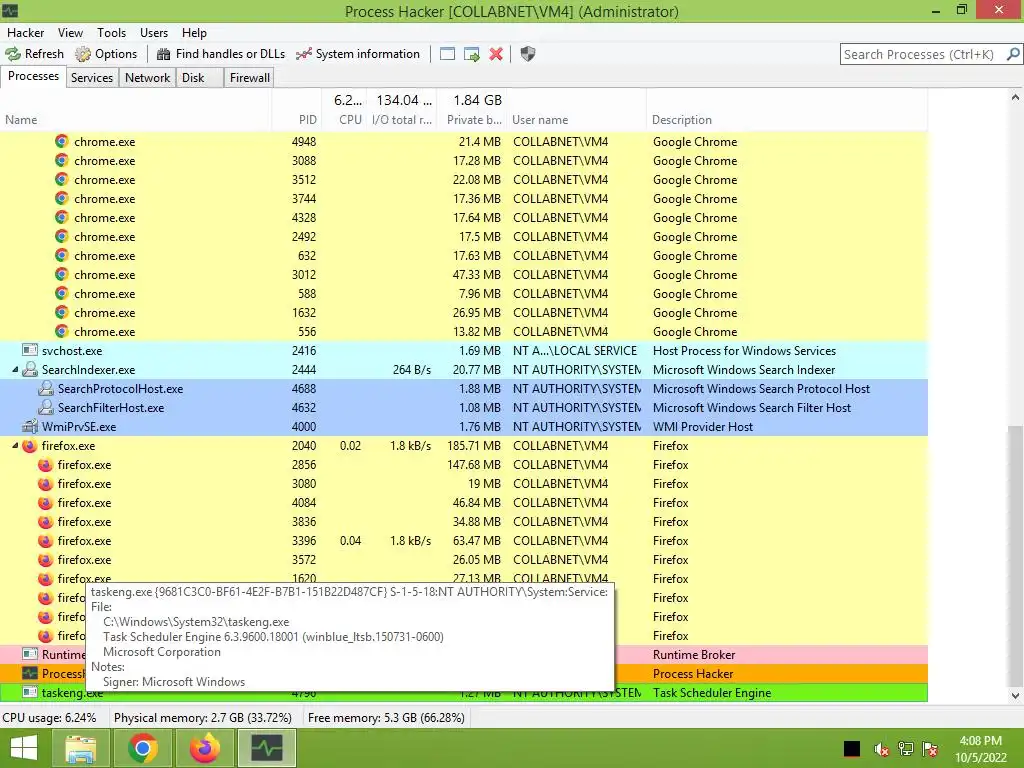Click the Task Scheduler Engine description
Screen dimensions: 1024x768
pyautogui.click(x=712, y=693)
